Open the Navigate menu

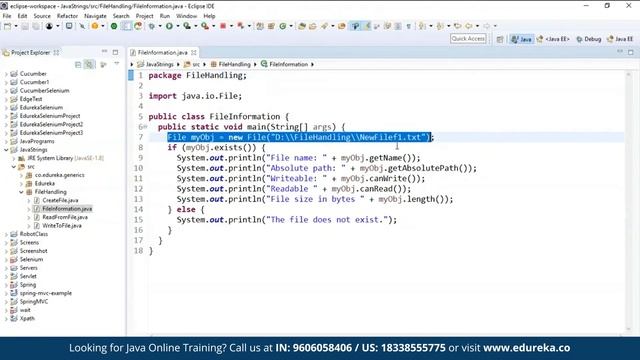(95, 16)
